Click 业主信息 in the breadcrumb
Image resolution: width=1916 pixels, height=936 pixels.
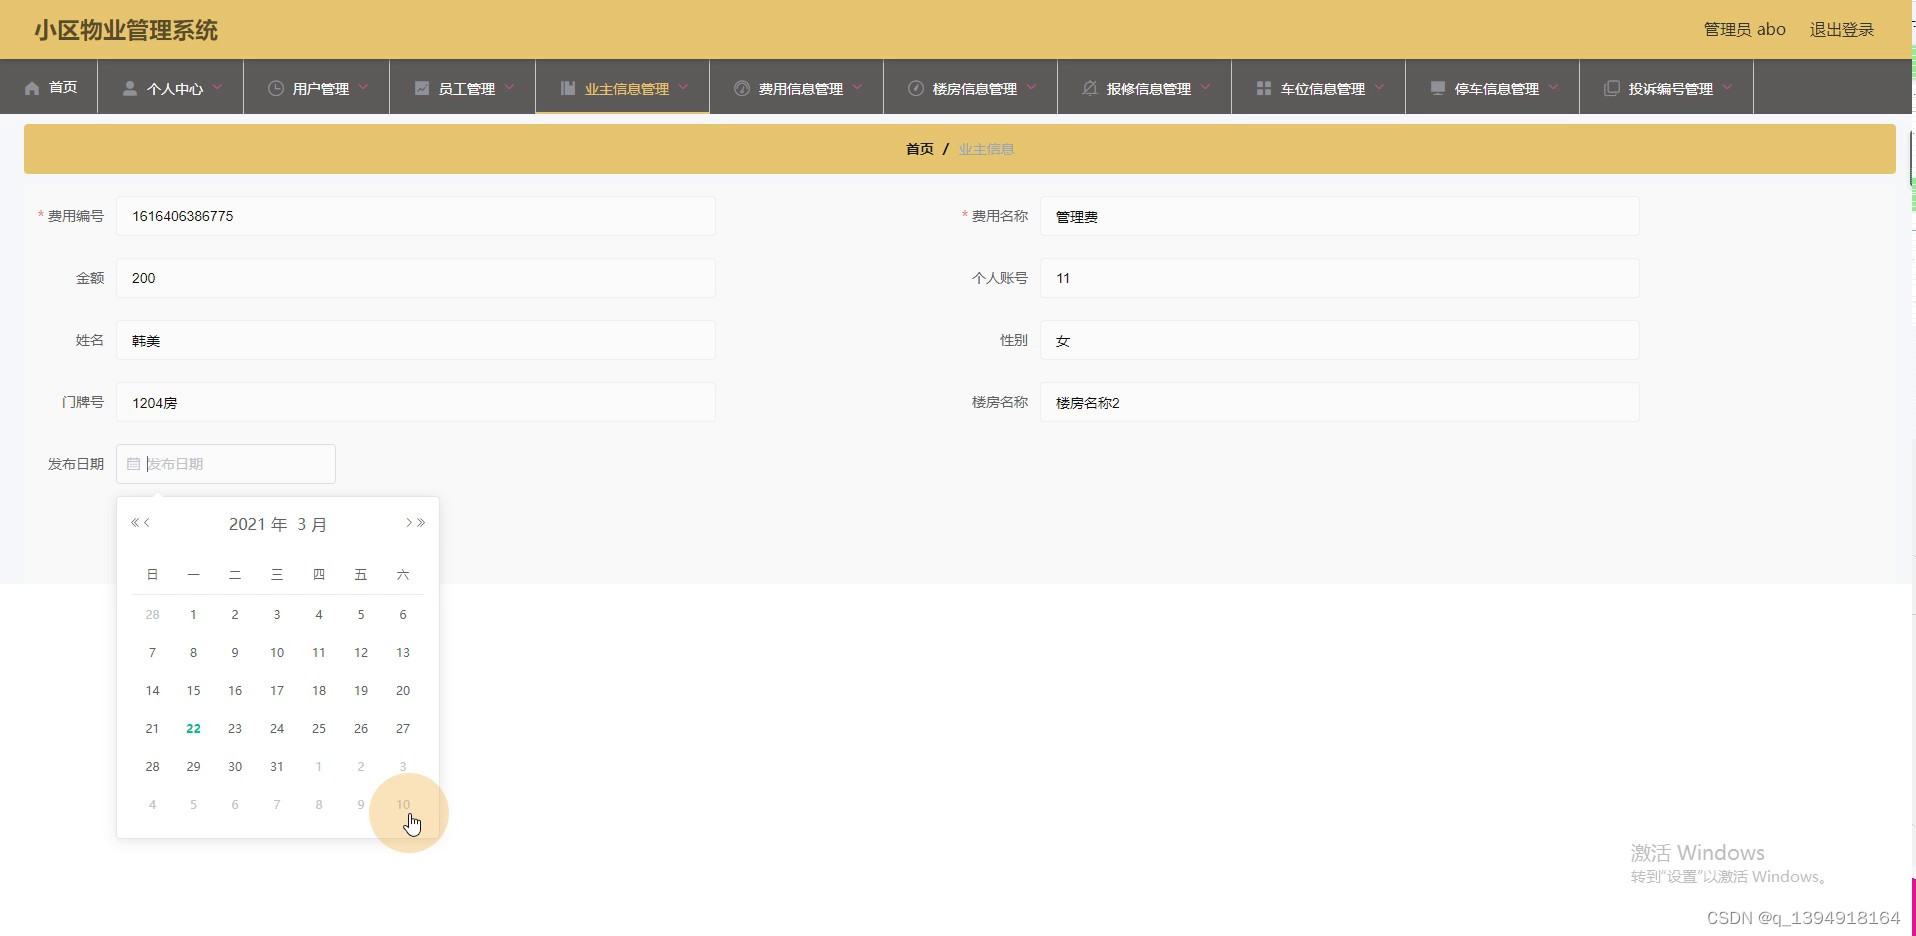click(x=986, y=149)
